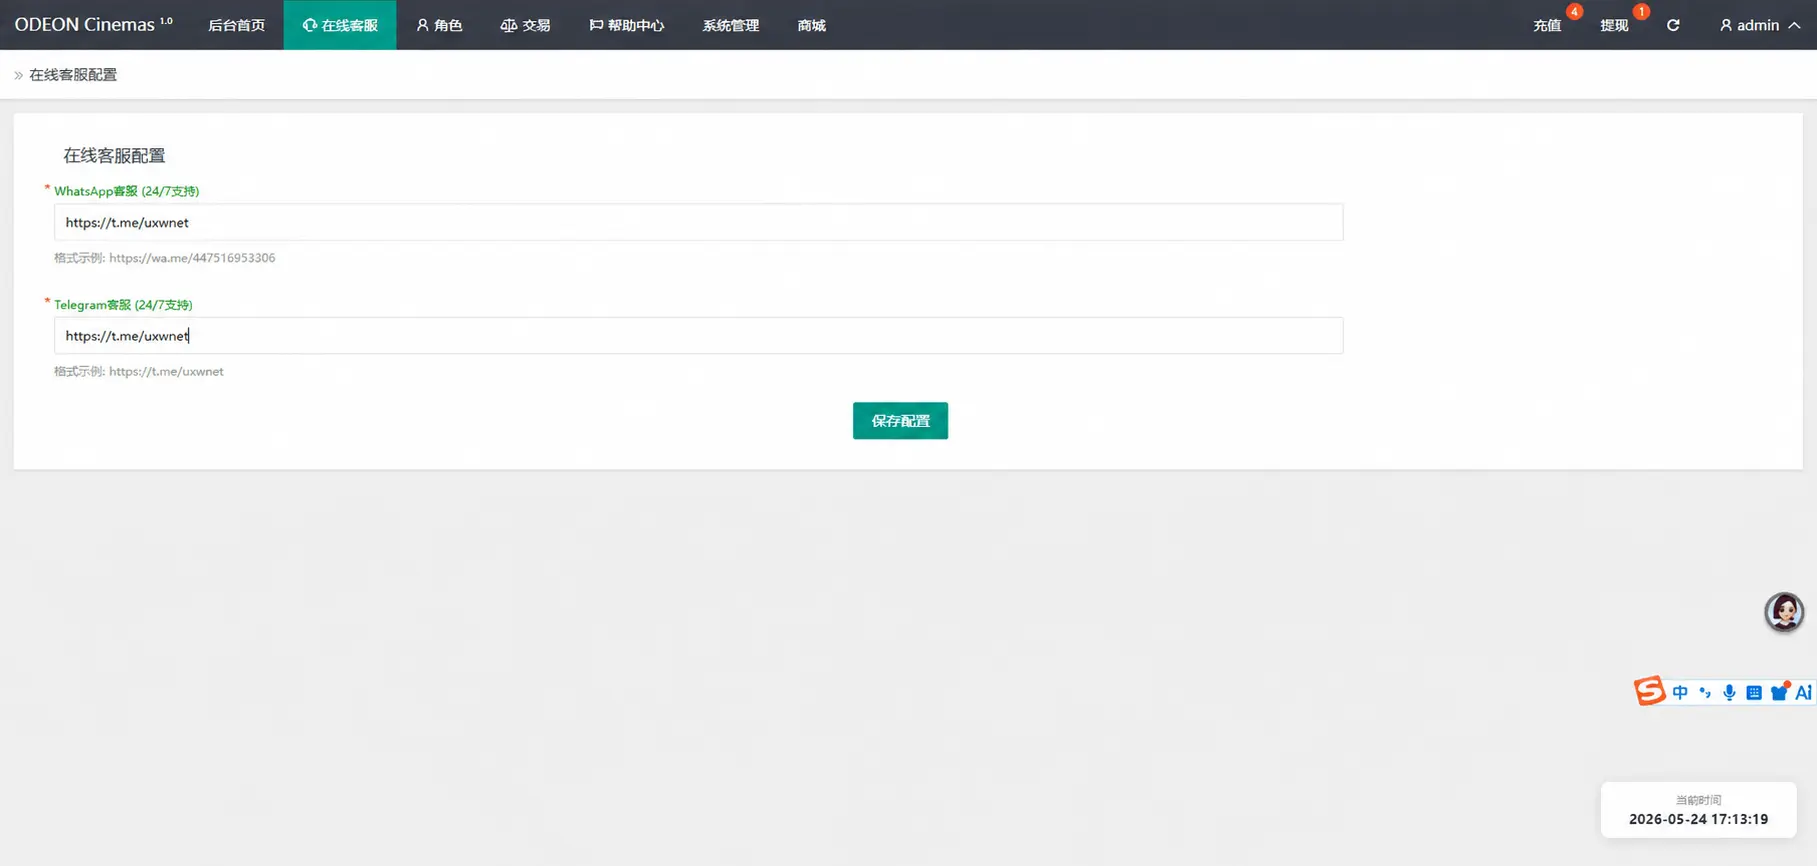Click the microphone voice input icon
This screenshot has width=1817, height=866.
pyautogui.click(x=1729, y=692)
